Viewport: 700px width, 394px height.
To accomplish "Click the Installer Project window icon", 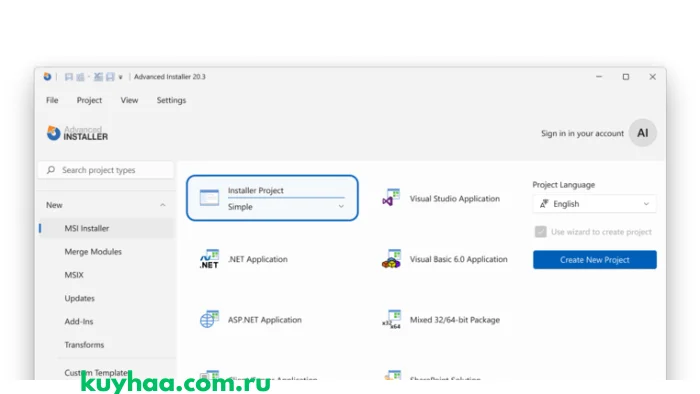I will coord(209,197).
